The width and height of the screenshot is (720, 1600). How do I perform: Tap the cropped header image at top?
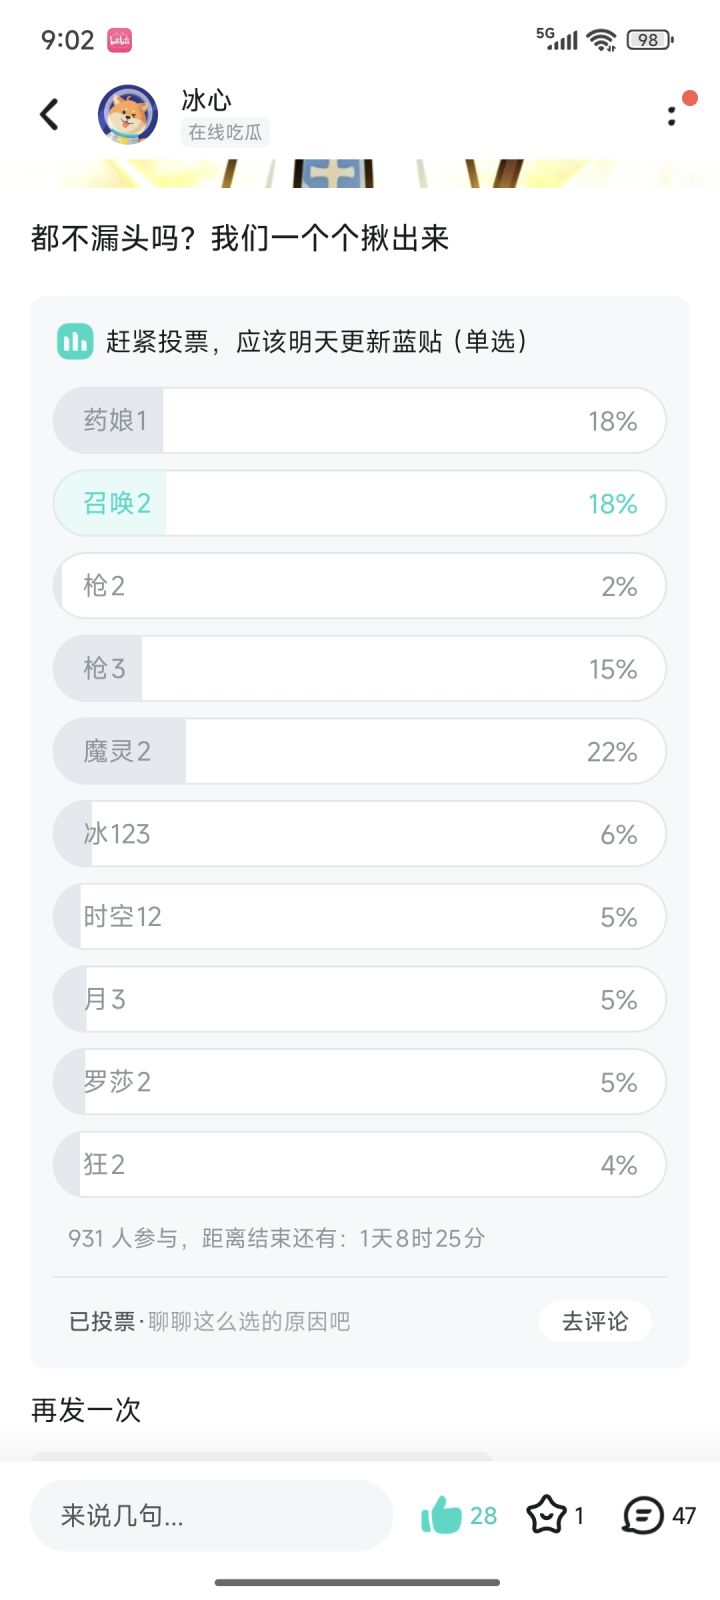[360, 173]
